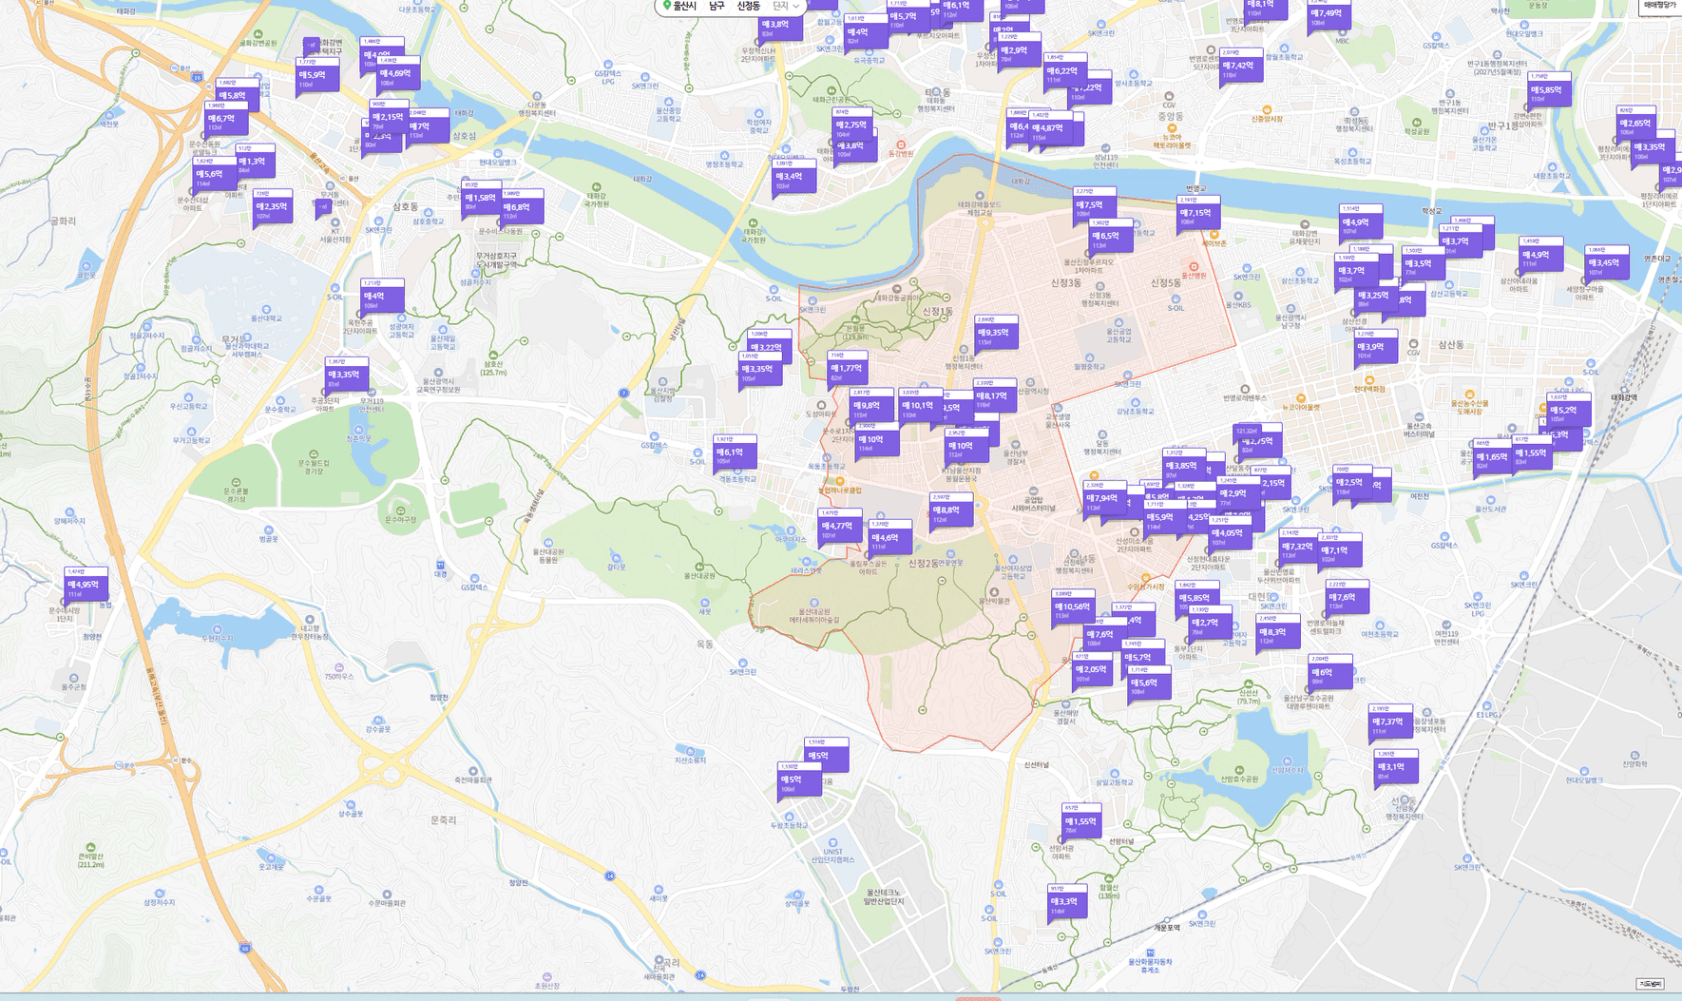Image resolution: width=1682 pixels, height=1001 pixels.
Task: Open the 매2.35억 listing marker
Action: coord(273,207)
